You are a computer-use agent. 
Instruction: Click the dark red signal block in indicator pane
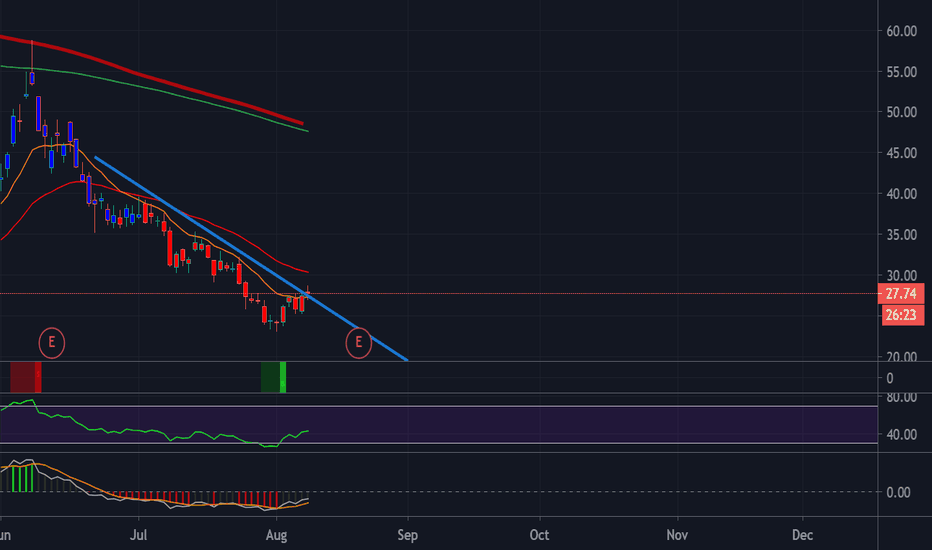tap(26, 377)
